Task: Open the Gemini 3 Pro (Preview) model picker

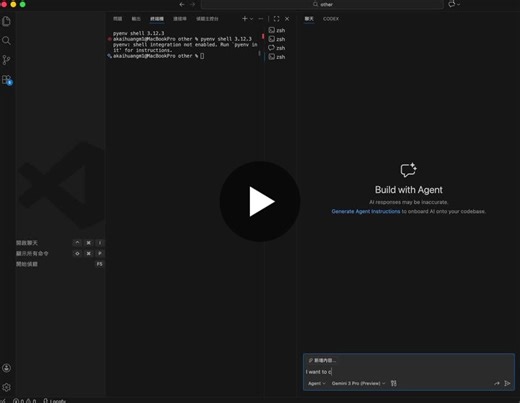Action: 358,383
